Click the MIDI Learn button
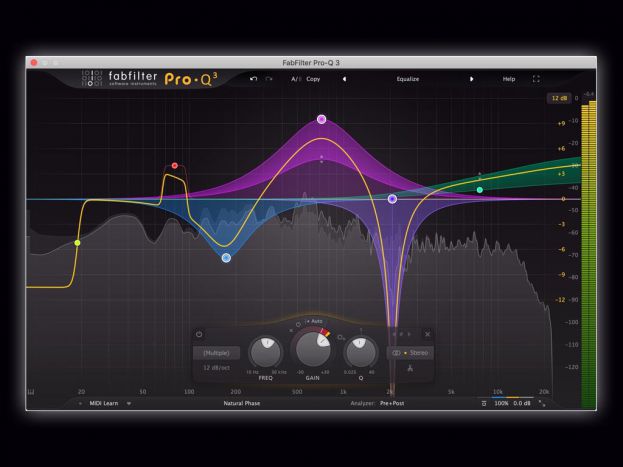Image resolution: width=623 pixels, height=467 pixels. click(104, 403)
